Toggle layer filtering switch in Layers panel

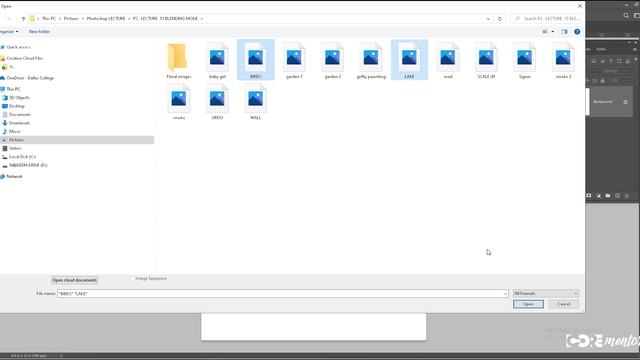(x=636, y=60)
